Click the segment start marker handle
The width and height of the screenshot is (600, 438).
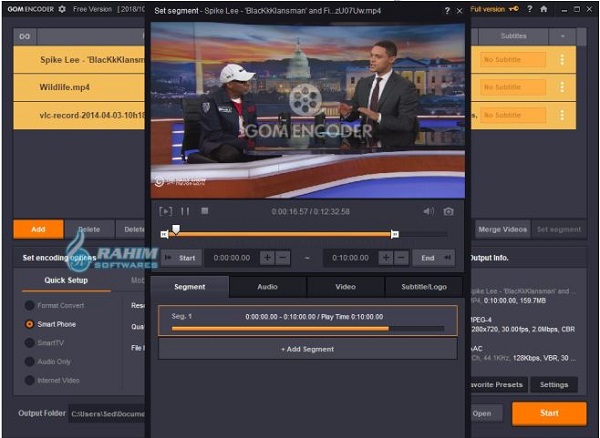[x=165, y=234]
